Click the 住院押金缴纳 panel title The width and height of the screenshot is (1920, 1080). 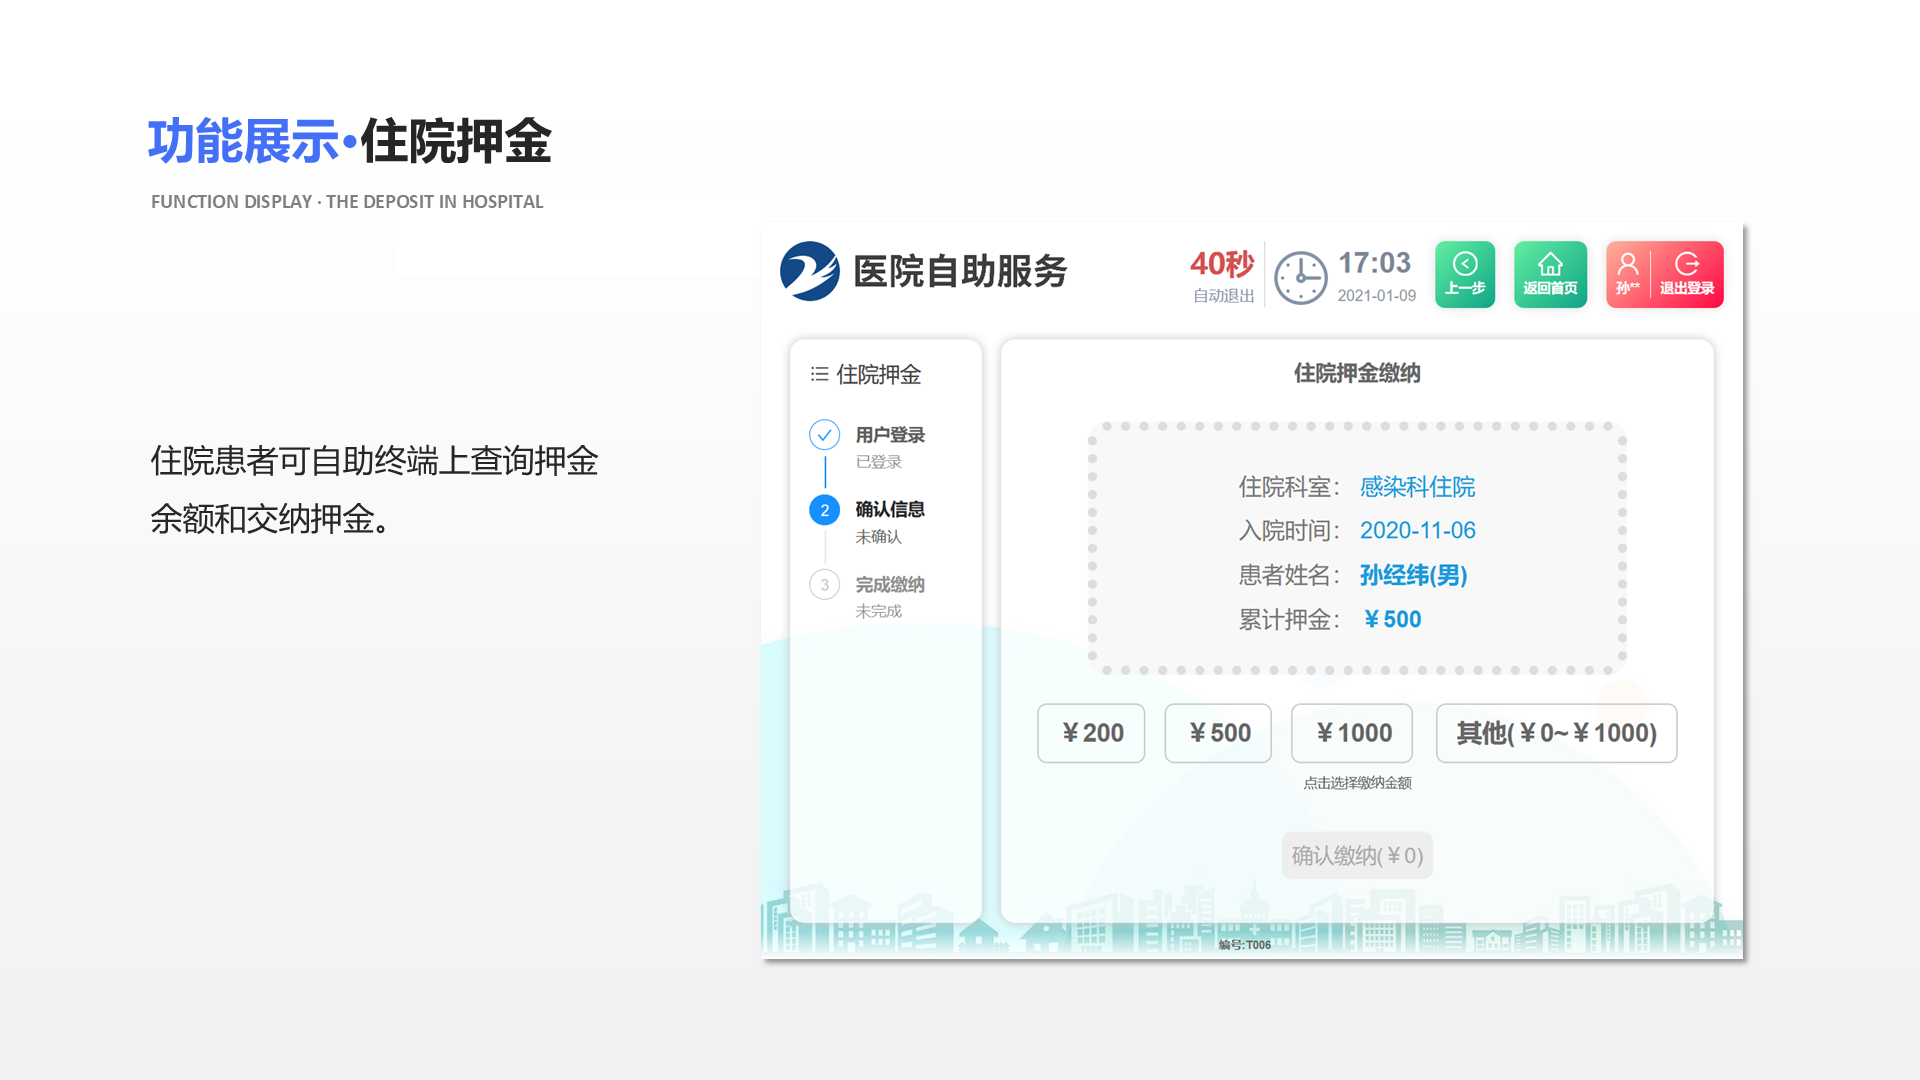(x=1356, y=373)
